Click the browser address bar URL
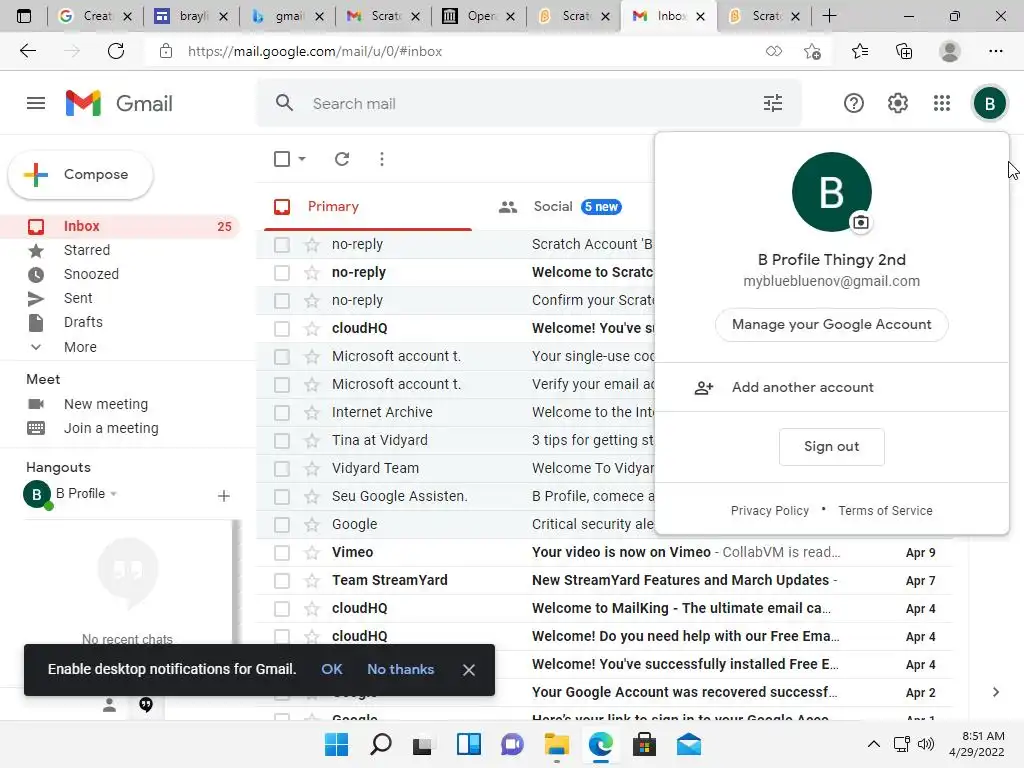 315,51
